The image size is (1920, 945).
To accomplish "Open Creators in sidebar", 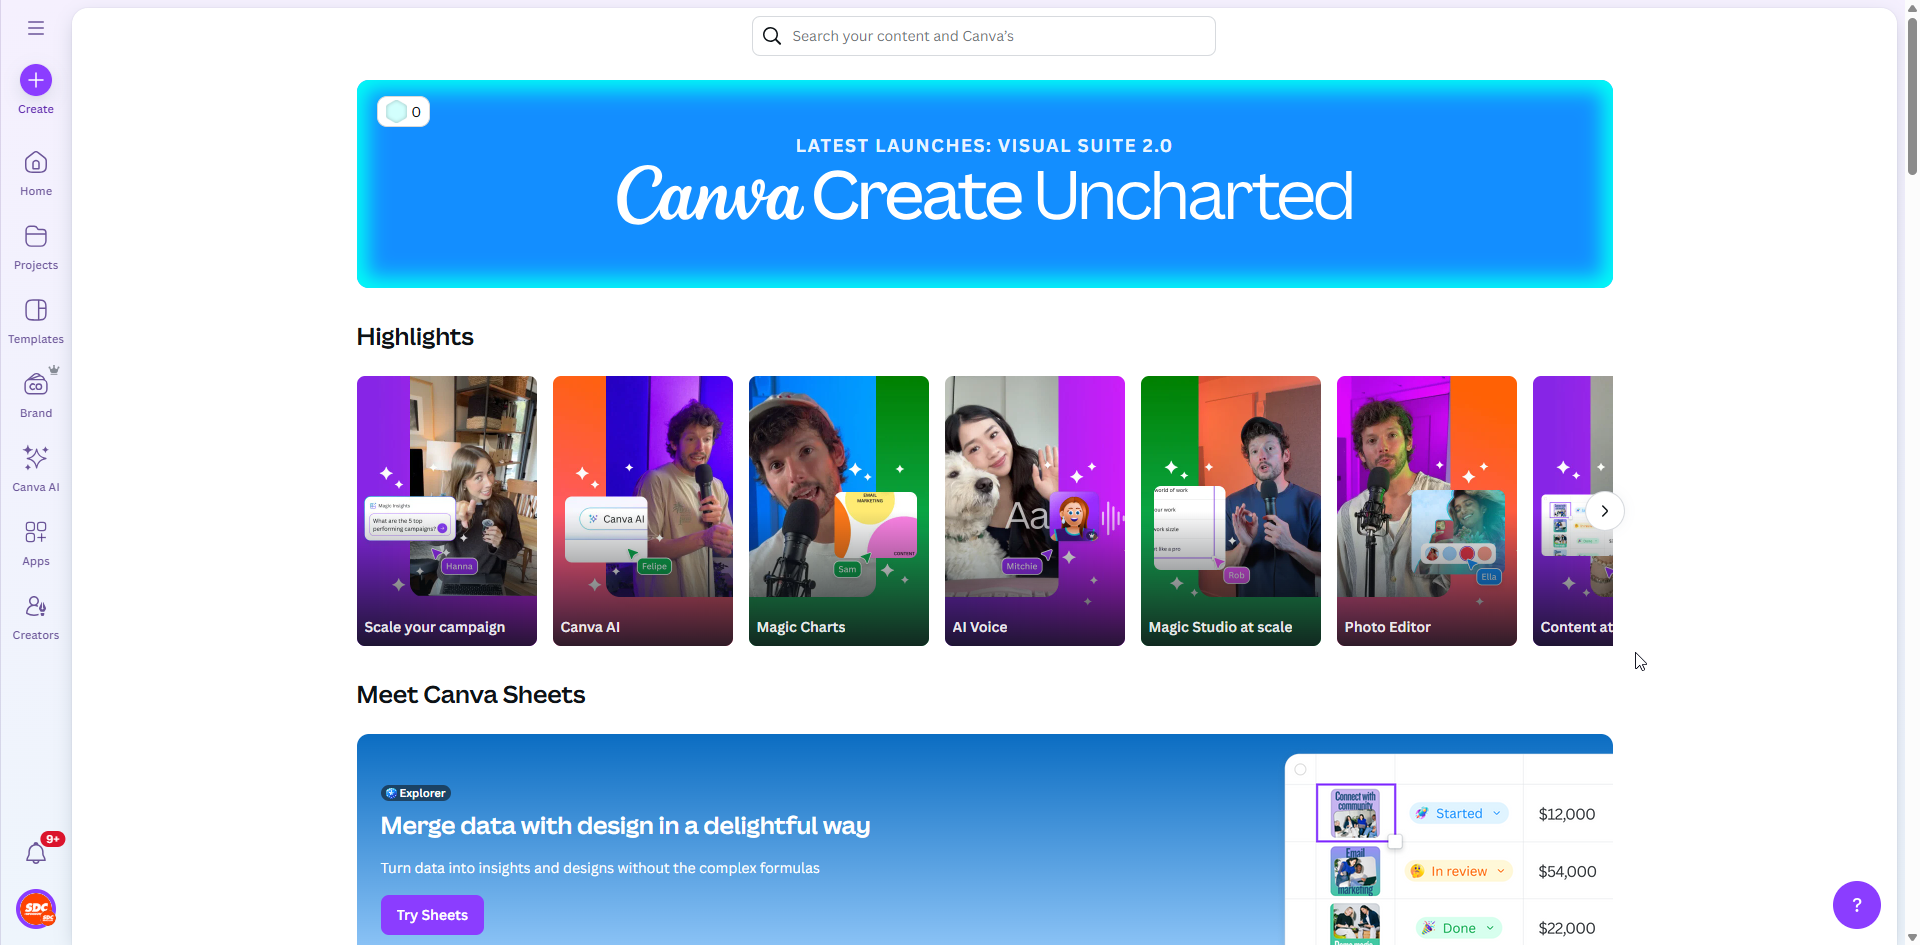I will [36, 617].
